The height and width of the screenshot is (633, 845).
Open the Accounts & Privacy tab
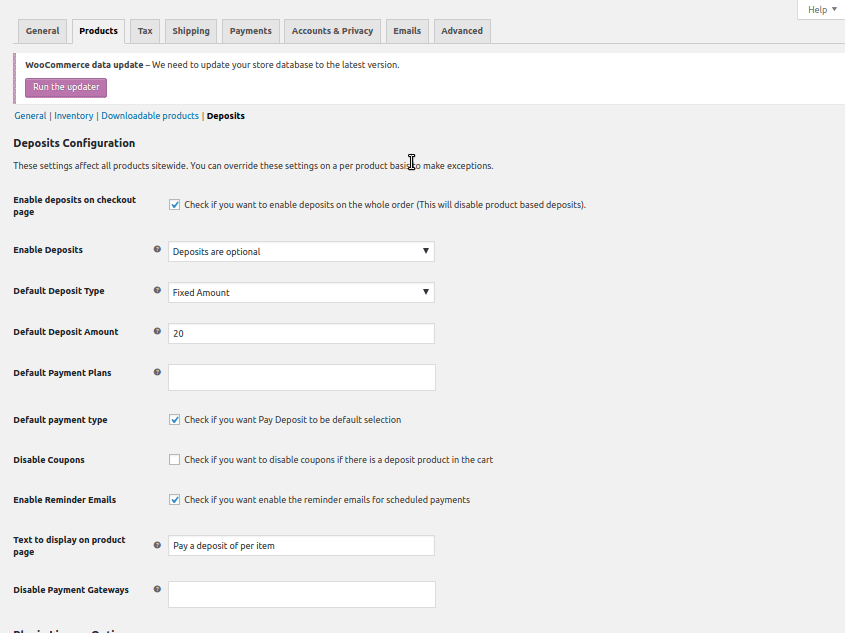click(x=332, y=31)
